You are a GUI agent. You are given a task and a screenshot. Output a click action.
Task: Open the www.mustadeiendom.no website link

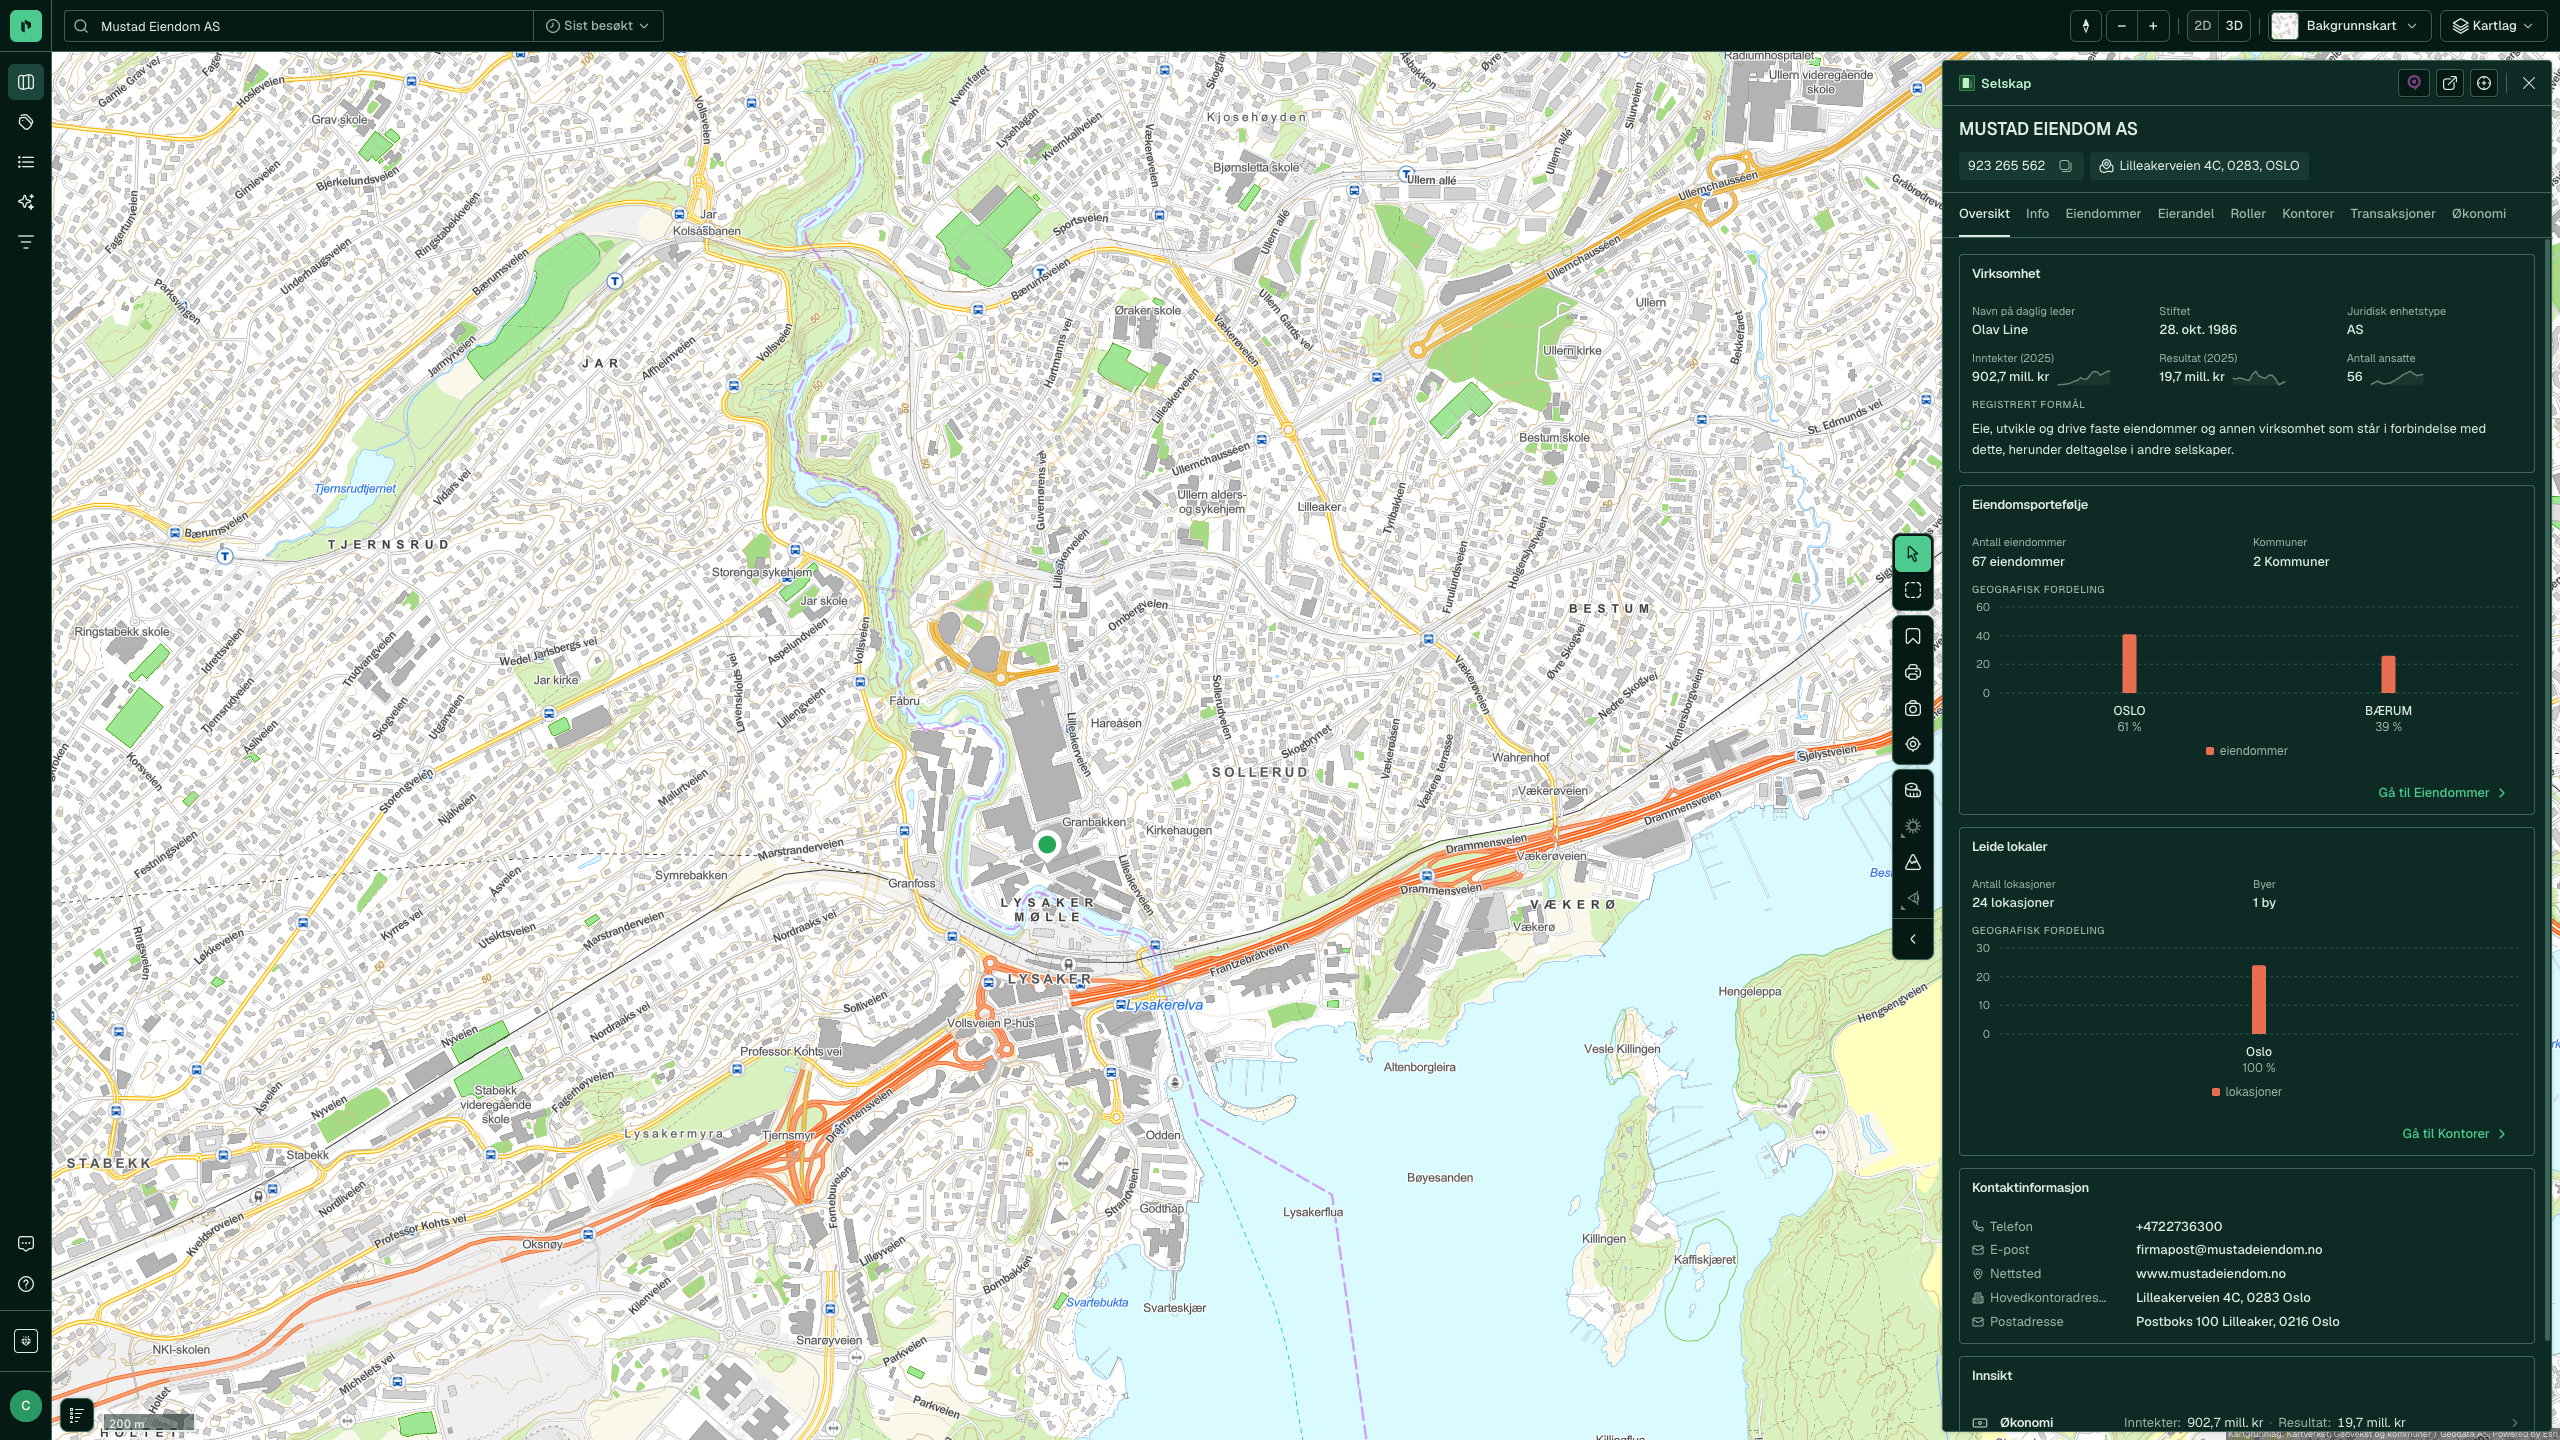pos(2211,1274)
